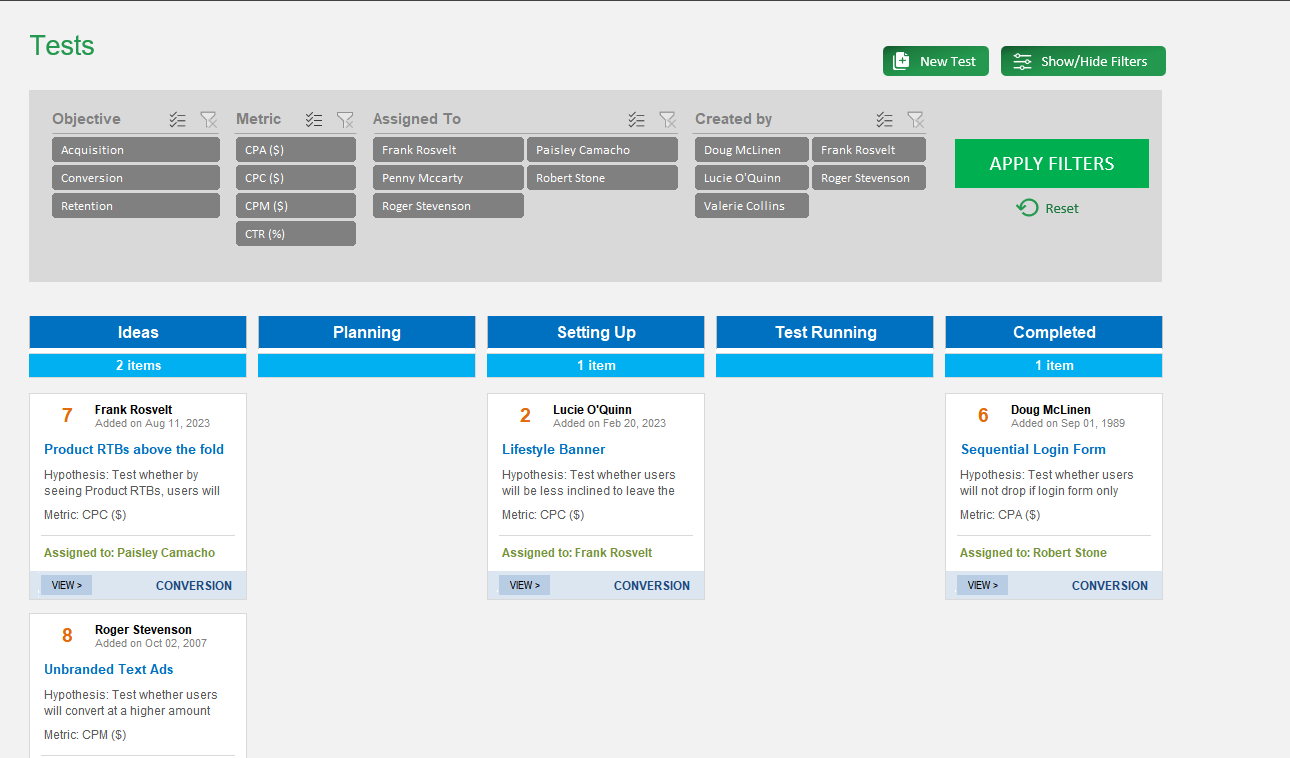Viewport: 1290px width, 758px height.
Task: Select the Test Running column header
Action: tap(824, 331)
